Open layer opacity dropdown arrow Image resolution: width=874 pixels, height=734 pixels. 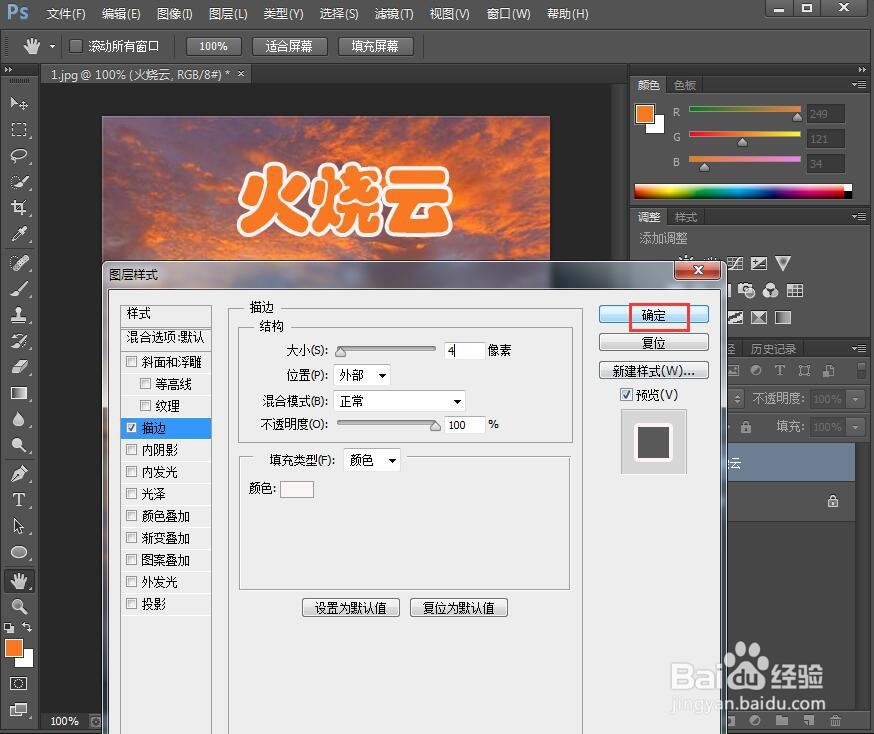[x=855, y=398]
